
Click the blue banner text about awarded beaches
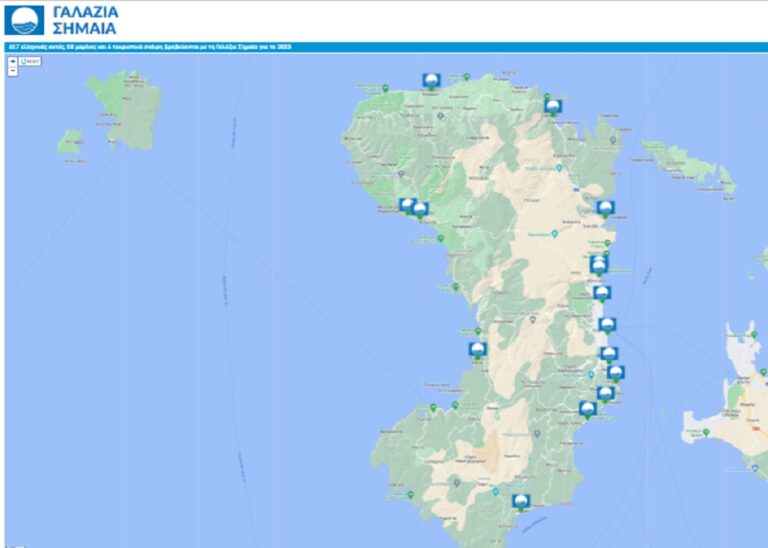tap(150, 47)
